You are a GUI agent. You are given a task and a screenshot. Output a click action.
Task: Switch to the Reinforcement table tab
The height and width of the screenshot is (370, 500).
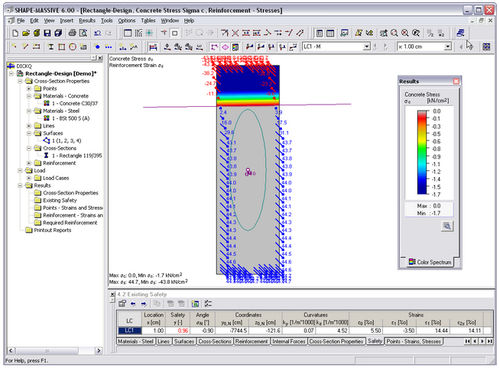251,342
